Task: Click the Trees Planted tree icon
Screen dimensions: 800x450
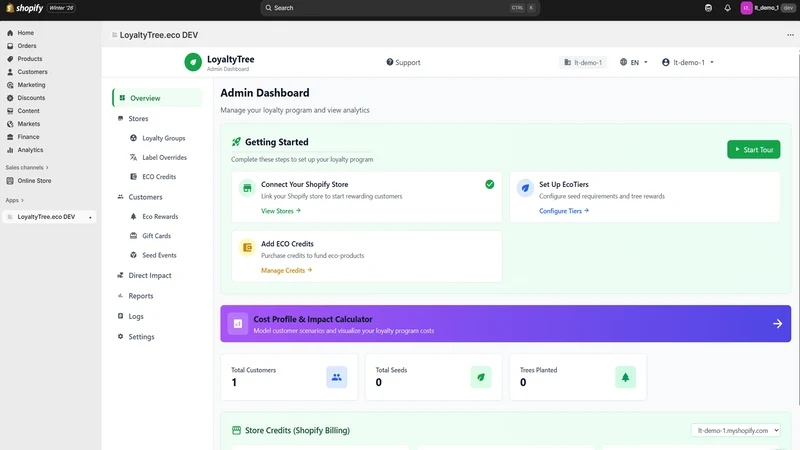Action: pos(626,377)
